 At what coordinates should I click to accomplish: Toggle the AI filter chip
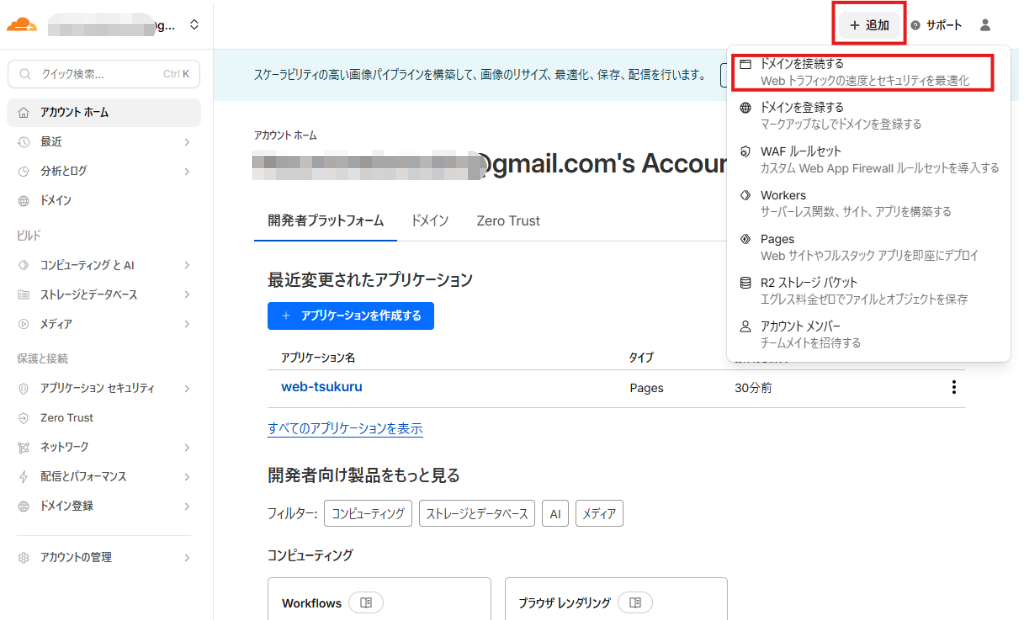(x=555, y=513)
